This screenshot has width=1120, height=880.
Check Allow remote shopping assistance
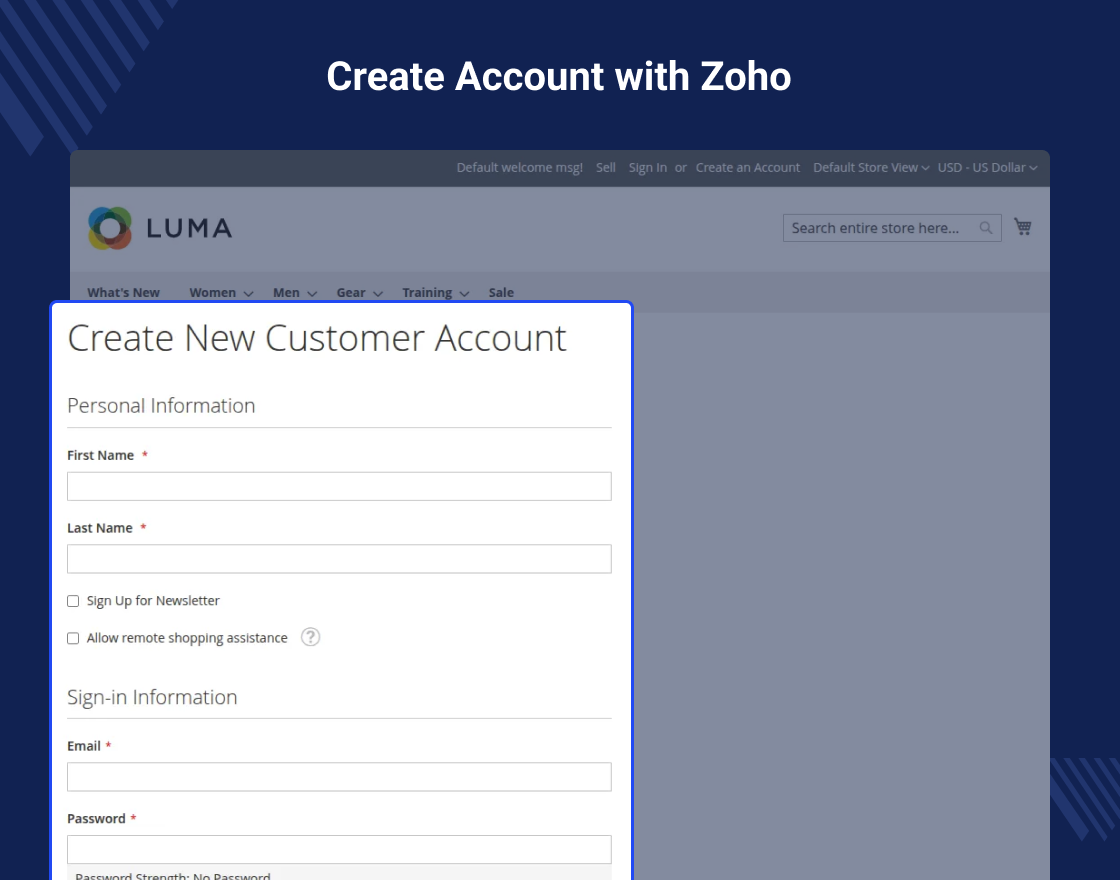click(73, 638)
